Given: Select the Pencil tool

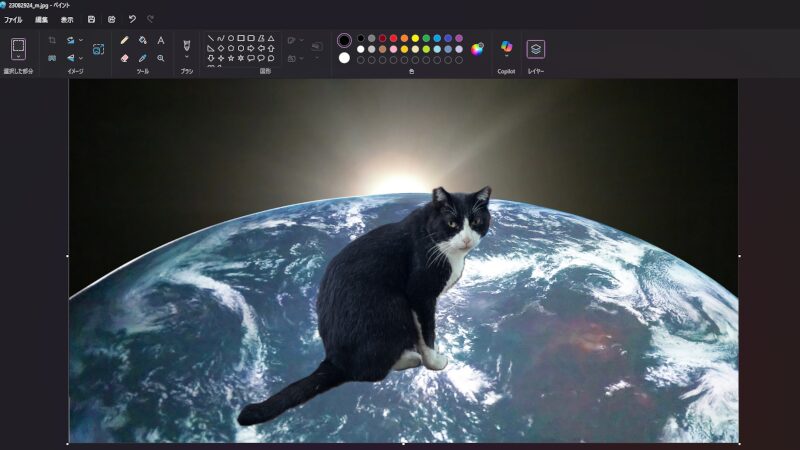Looking at the screenshot, I should click(x=124, y=40).
